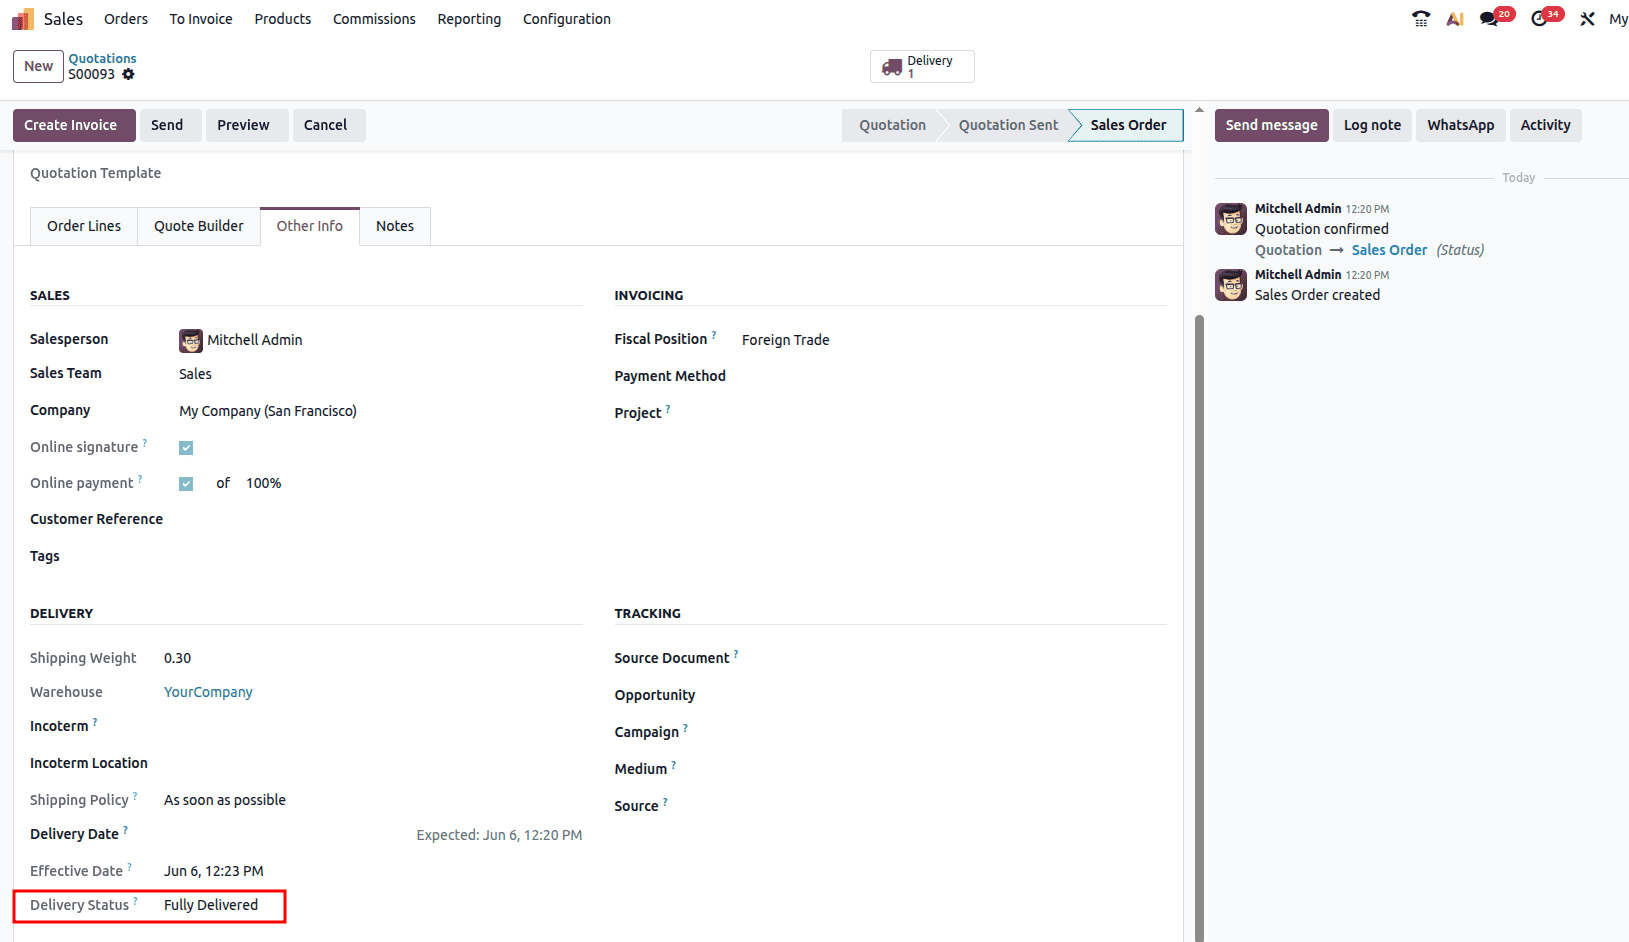Open the Reporting menu
The height and width of the screenshot is (942, 1629).
tap(469, 19)
